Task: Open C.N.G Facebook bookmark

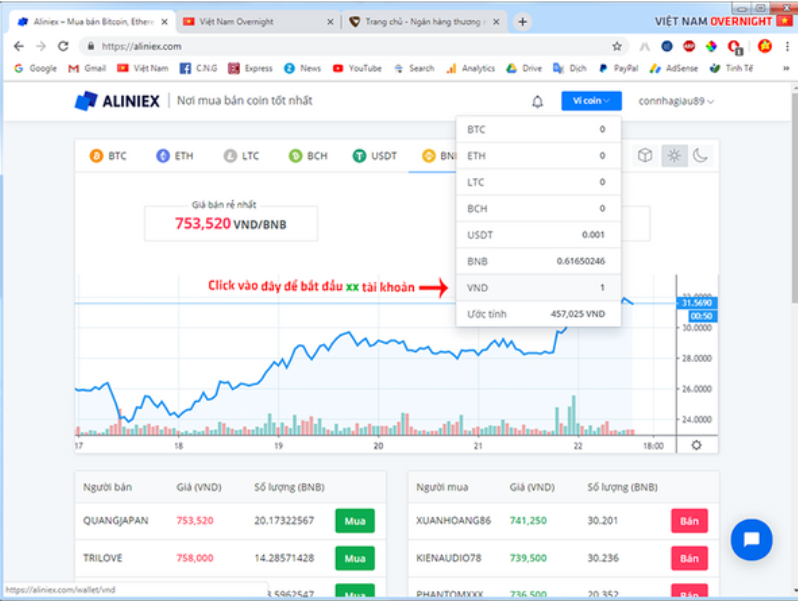Action: 198,68
